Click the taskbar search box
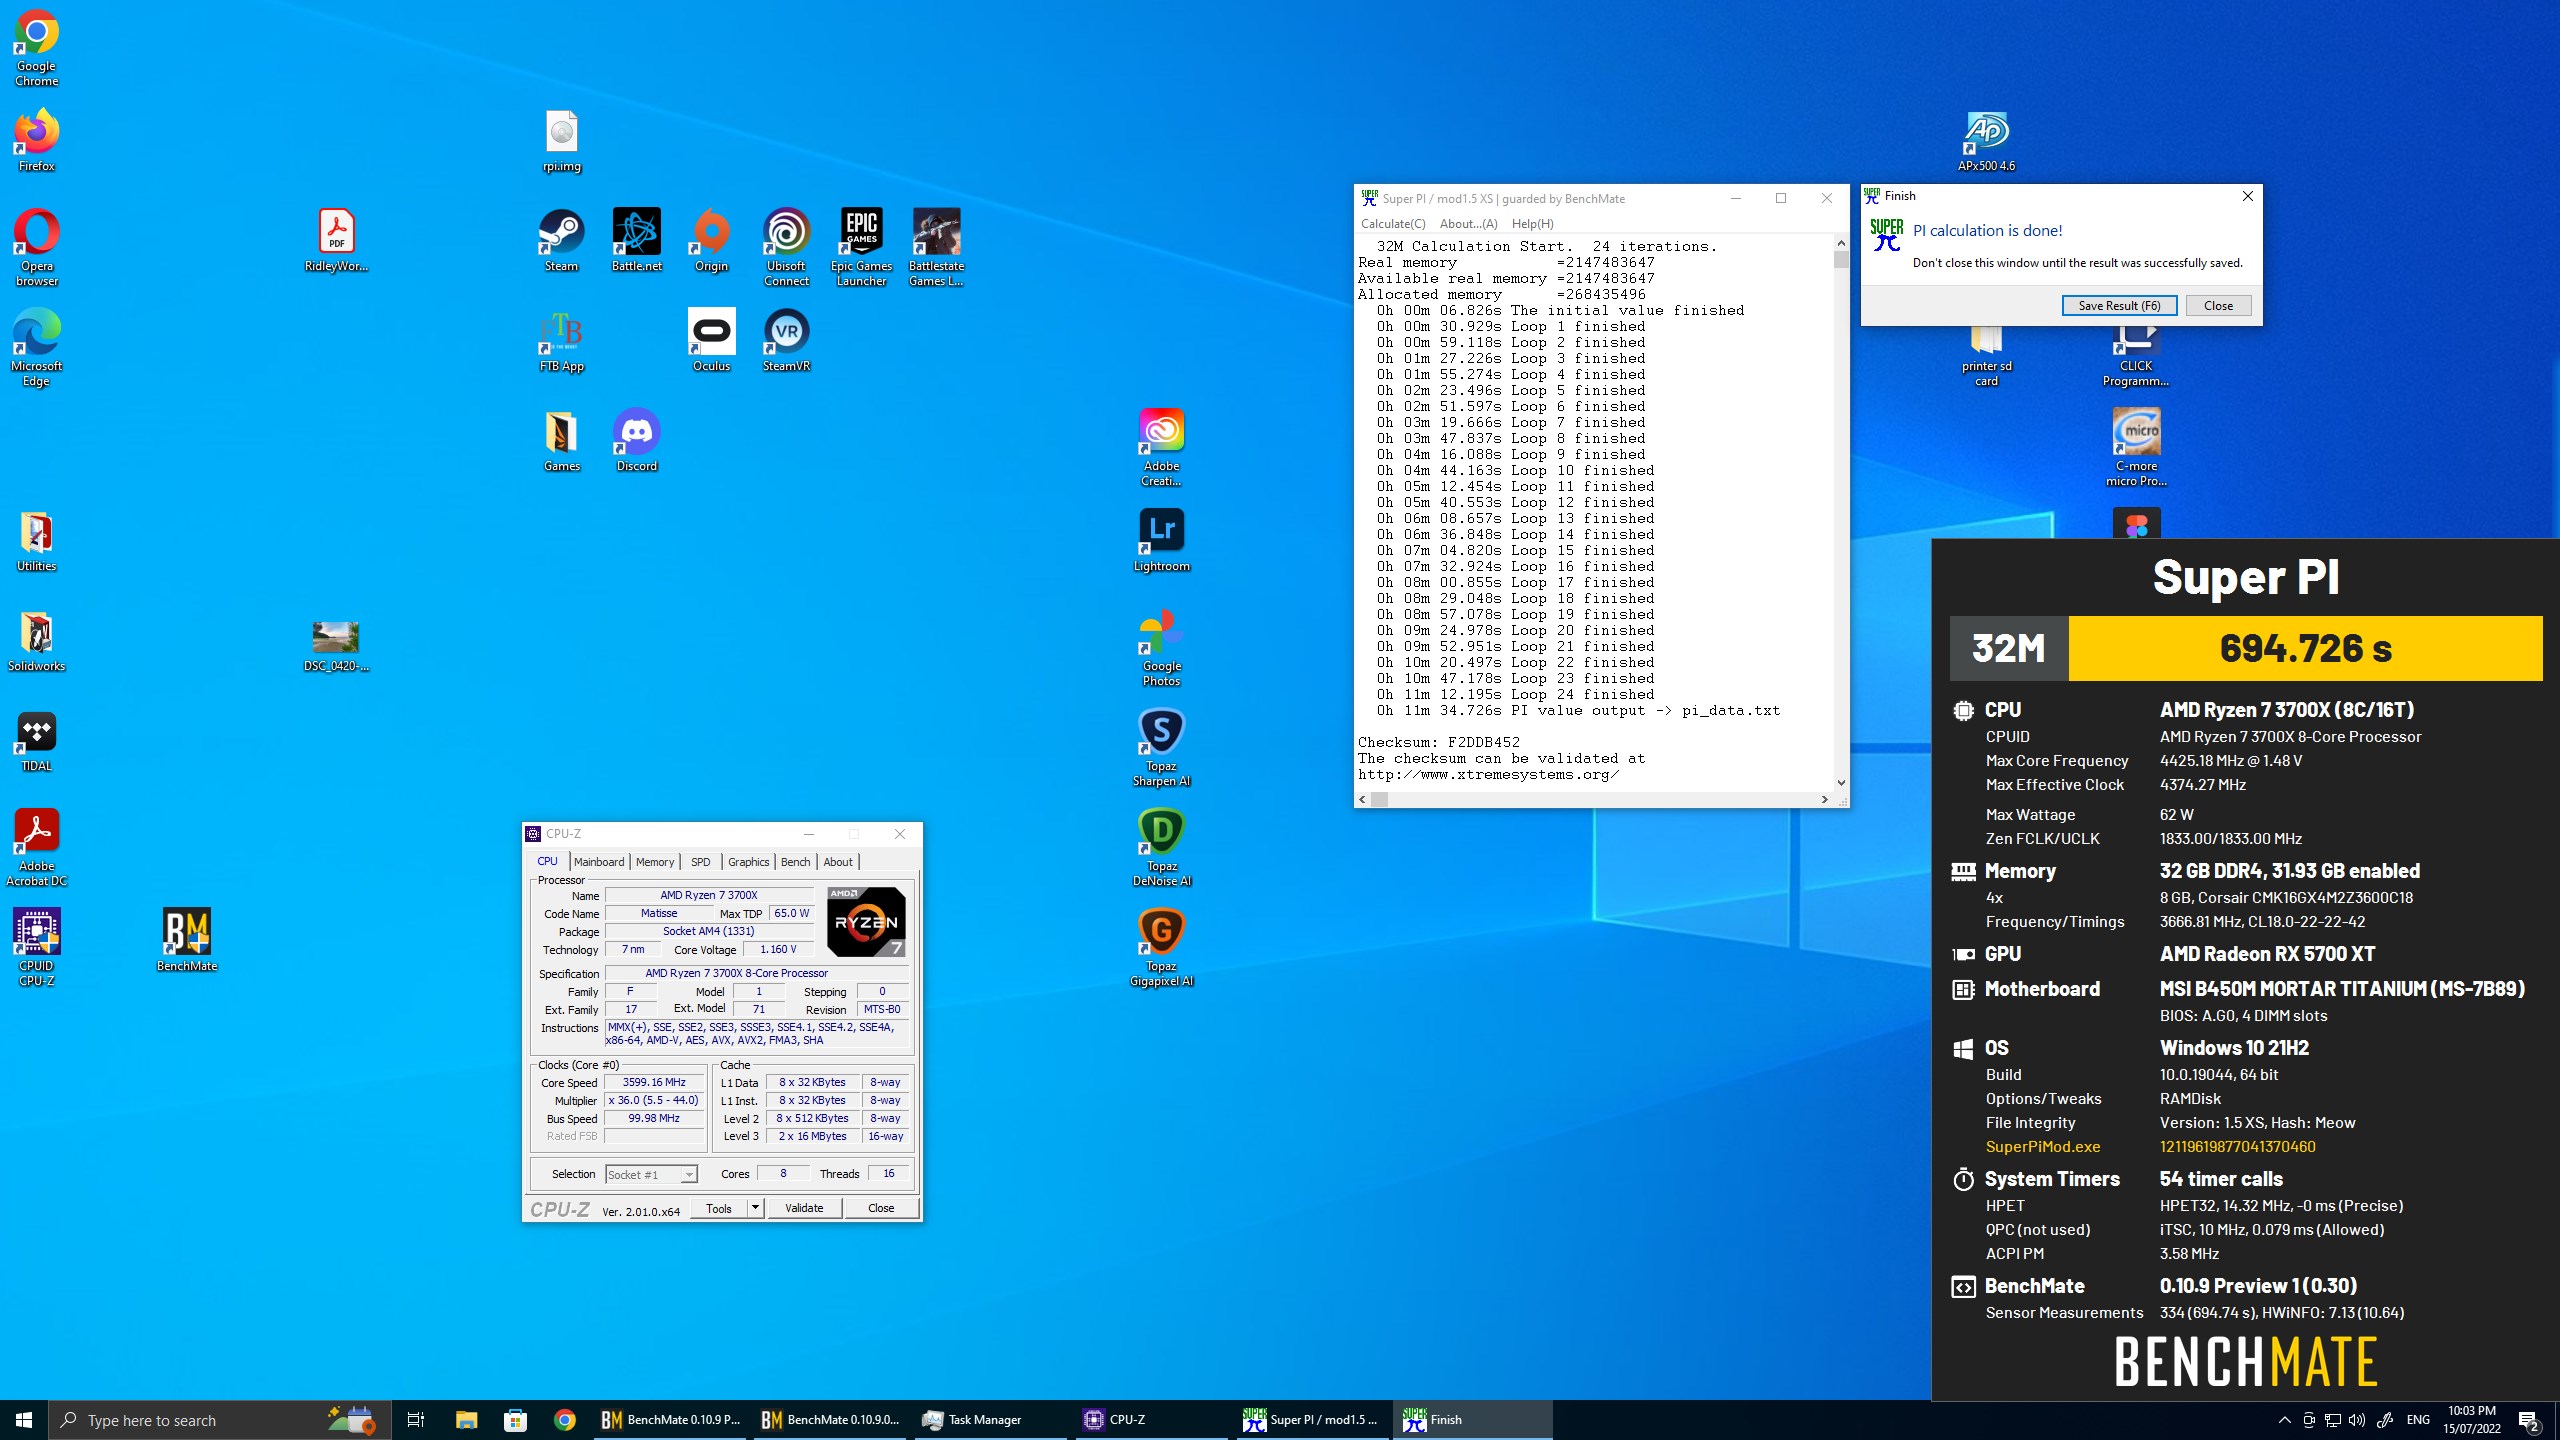Screen dimensions: 2560x1440 [x=220, y=1420]
